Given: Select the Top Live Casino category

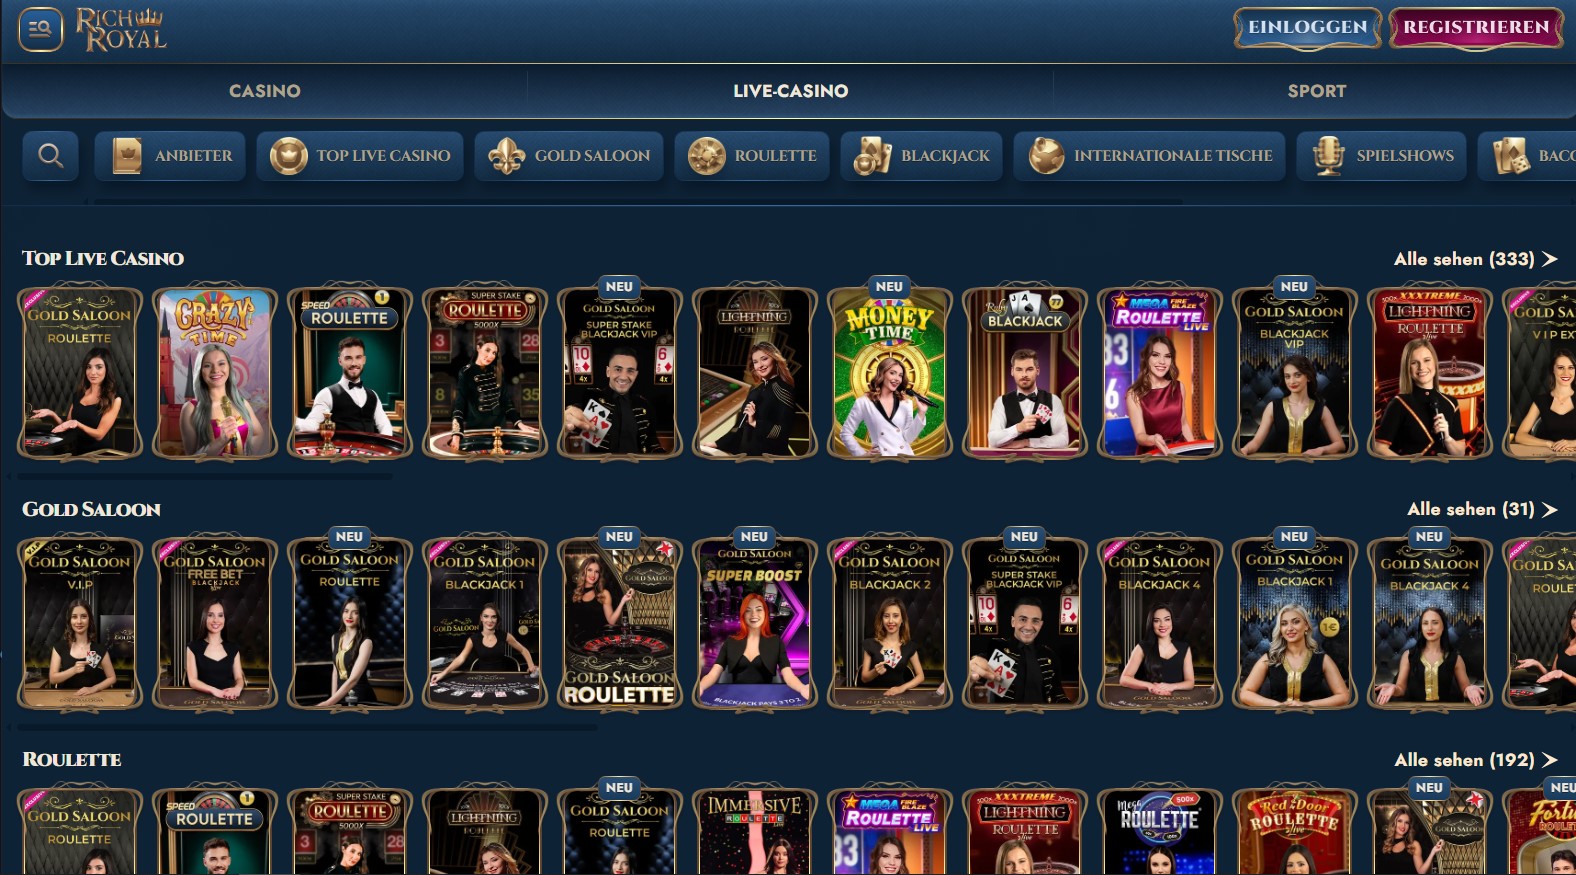Looking at the screenshot, I should (x=360, y=156).
